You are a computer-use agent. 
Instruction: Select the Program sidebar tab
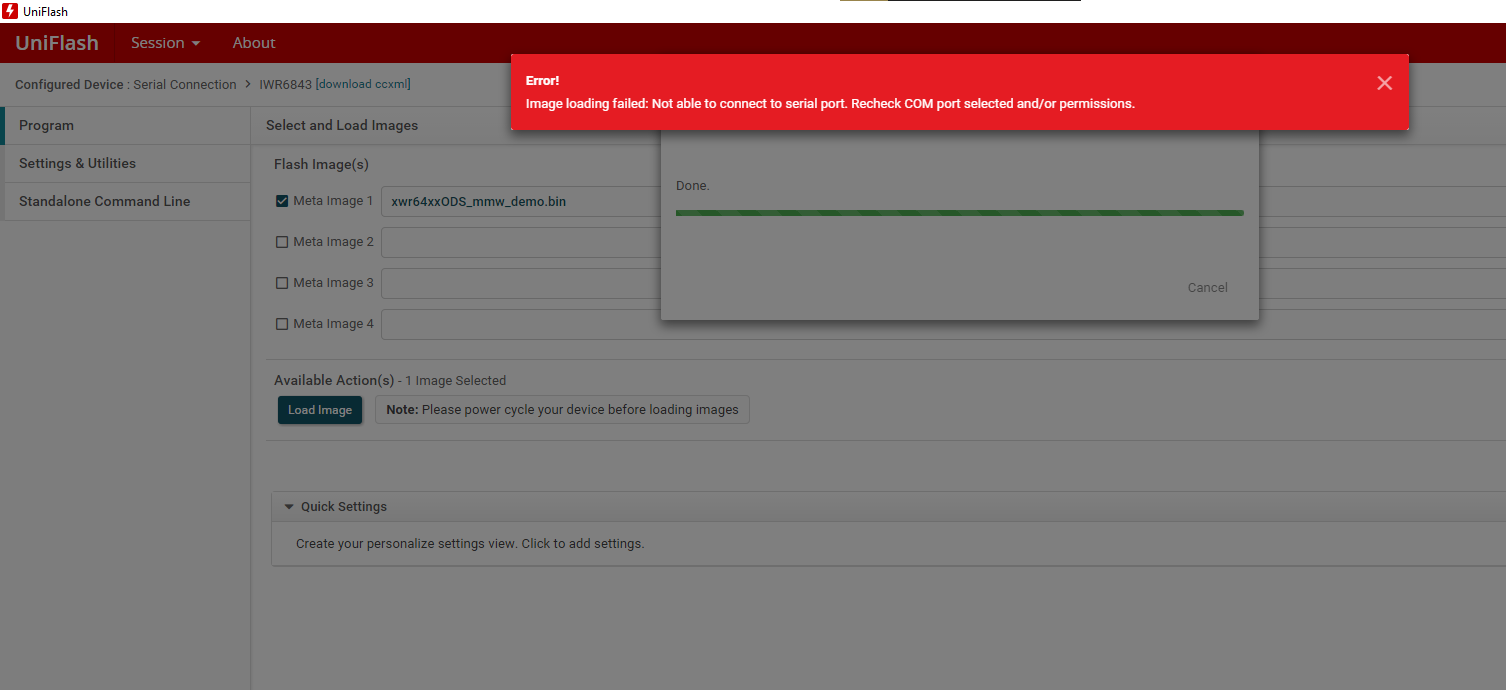(126, 126)
